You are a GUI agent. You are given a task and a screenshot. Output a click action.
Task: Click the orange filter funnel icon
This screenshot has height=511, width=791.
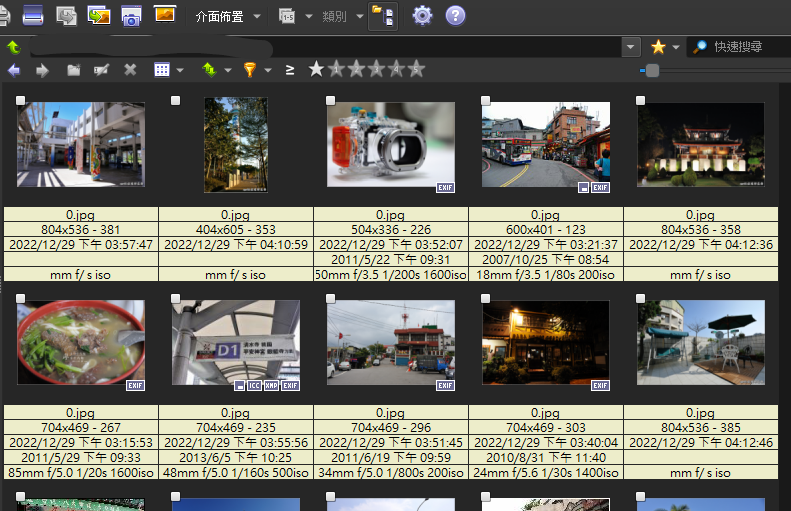pyautogui.click(x=250, y=70)
